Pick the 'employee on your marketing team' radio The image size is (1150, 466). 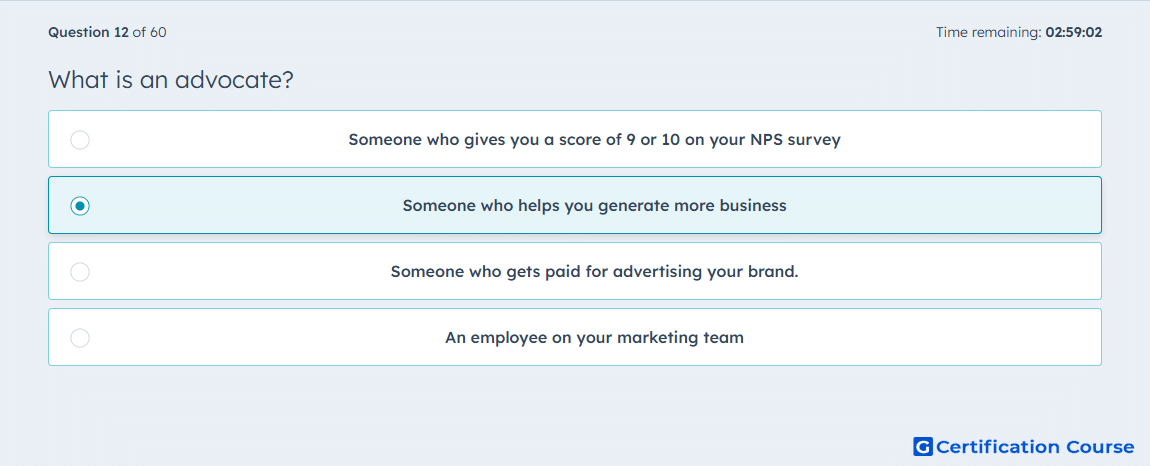(80, 338)
